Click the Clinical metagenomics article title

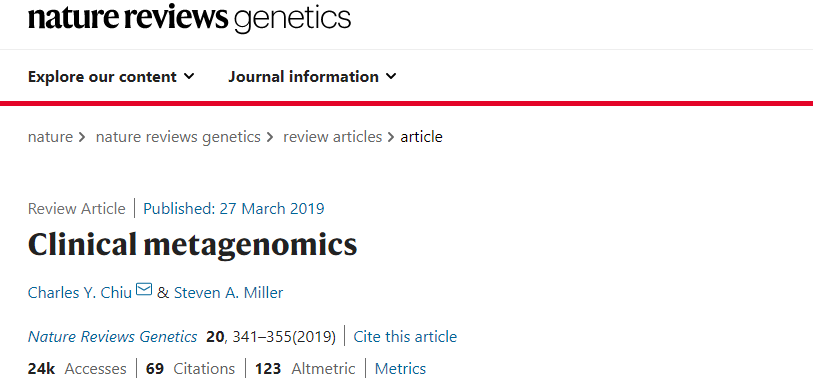192,245
